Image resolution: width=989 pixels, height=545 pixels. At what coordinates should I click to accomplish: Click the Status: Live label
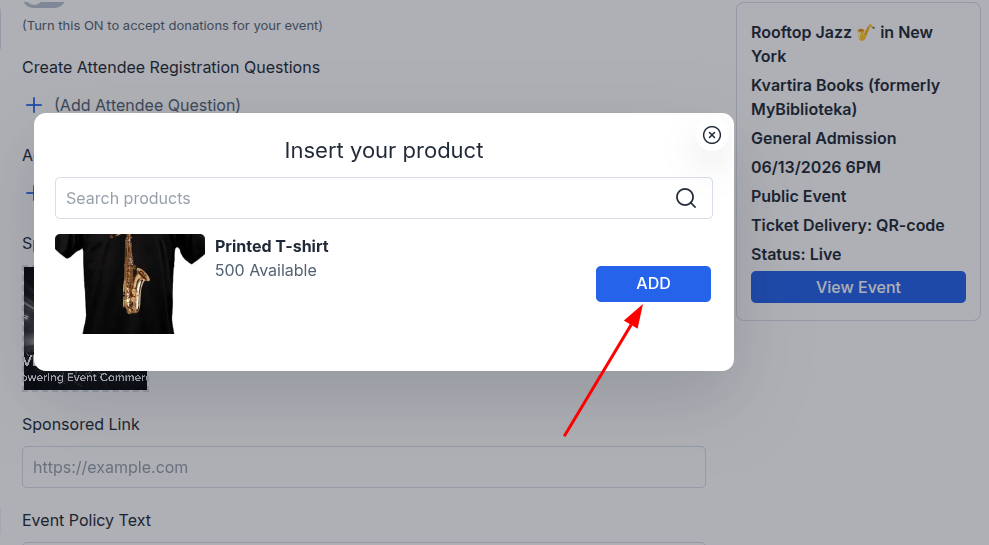pyautogui.click(x=796, y=254)
